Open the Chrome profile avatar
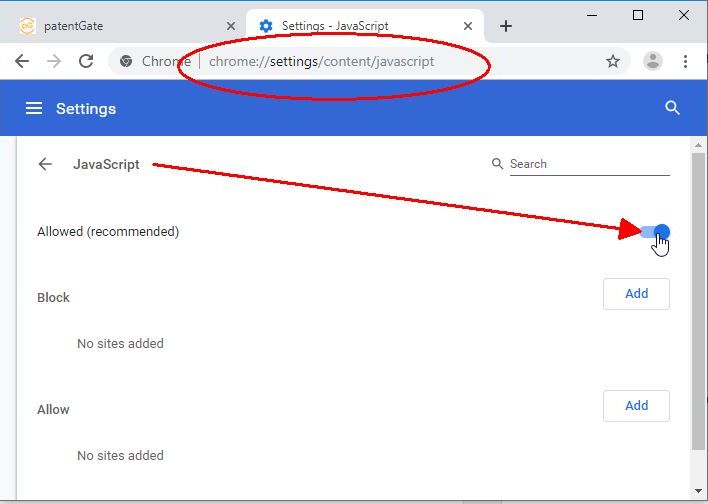708x504 pixels. pyautogui.click(x=652, y=61)
